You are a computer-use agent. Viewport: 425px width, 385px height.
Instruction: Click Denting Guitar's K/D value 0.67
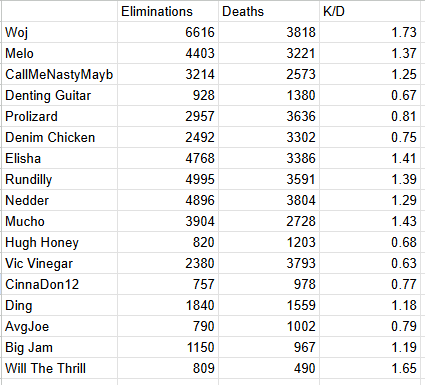click(370, 95)
